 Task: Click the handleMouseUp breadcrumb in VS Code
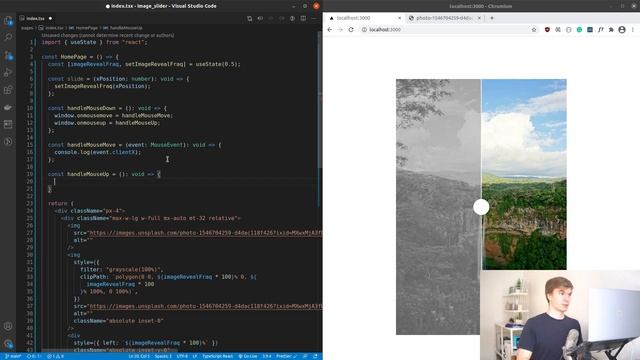[x=126, y=28]
